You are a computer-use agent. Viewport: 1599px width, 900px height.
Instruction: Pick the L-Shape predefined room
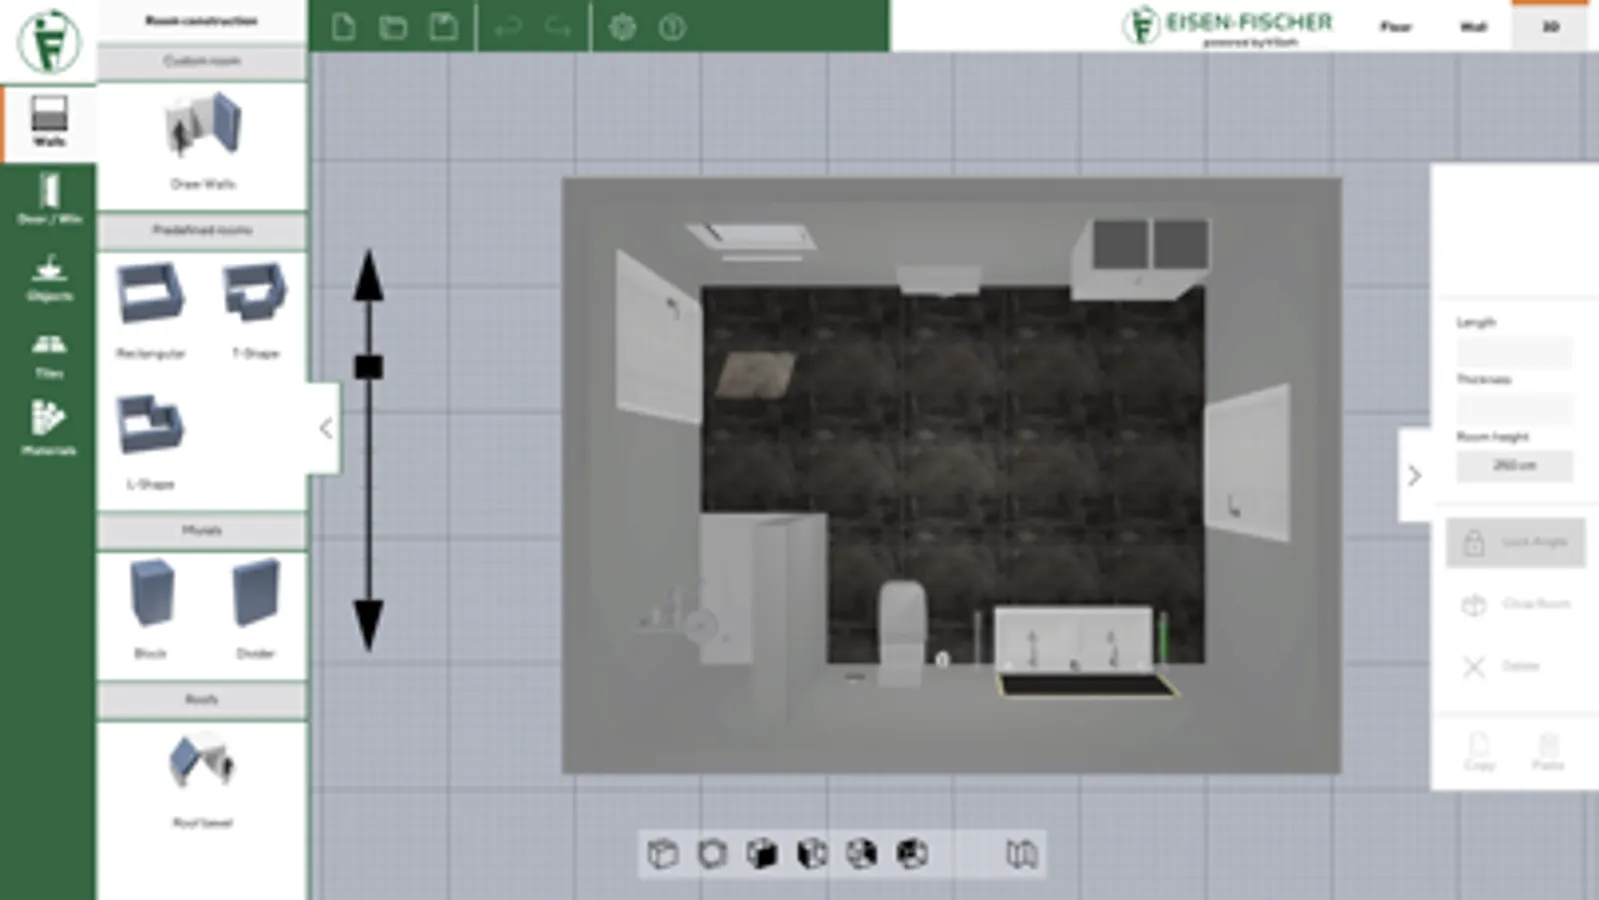150,440
